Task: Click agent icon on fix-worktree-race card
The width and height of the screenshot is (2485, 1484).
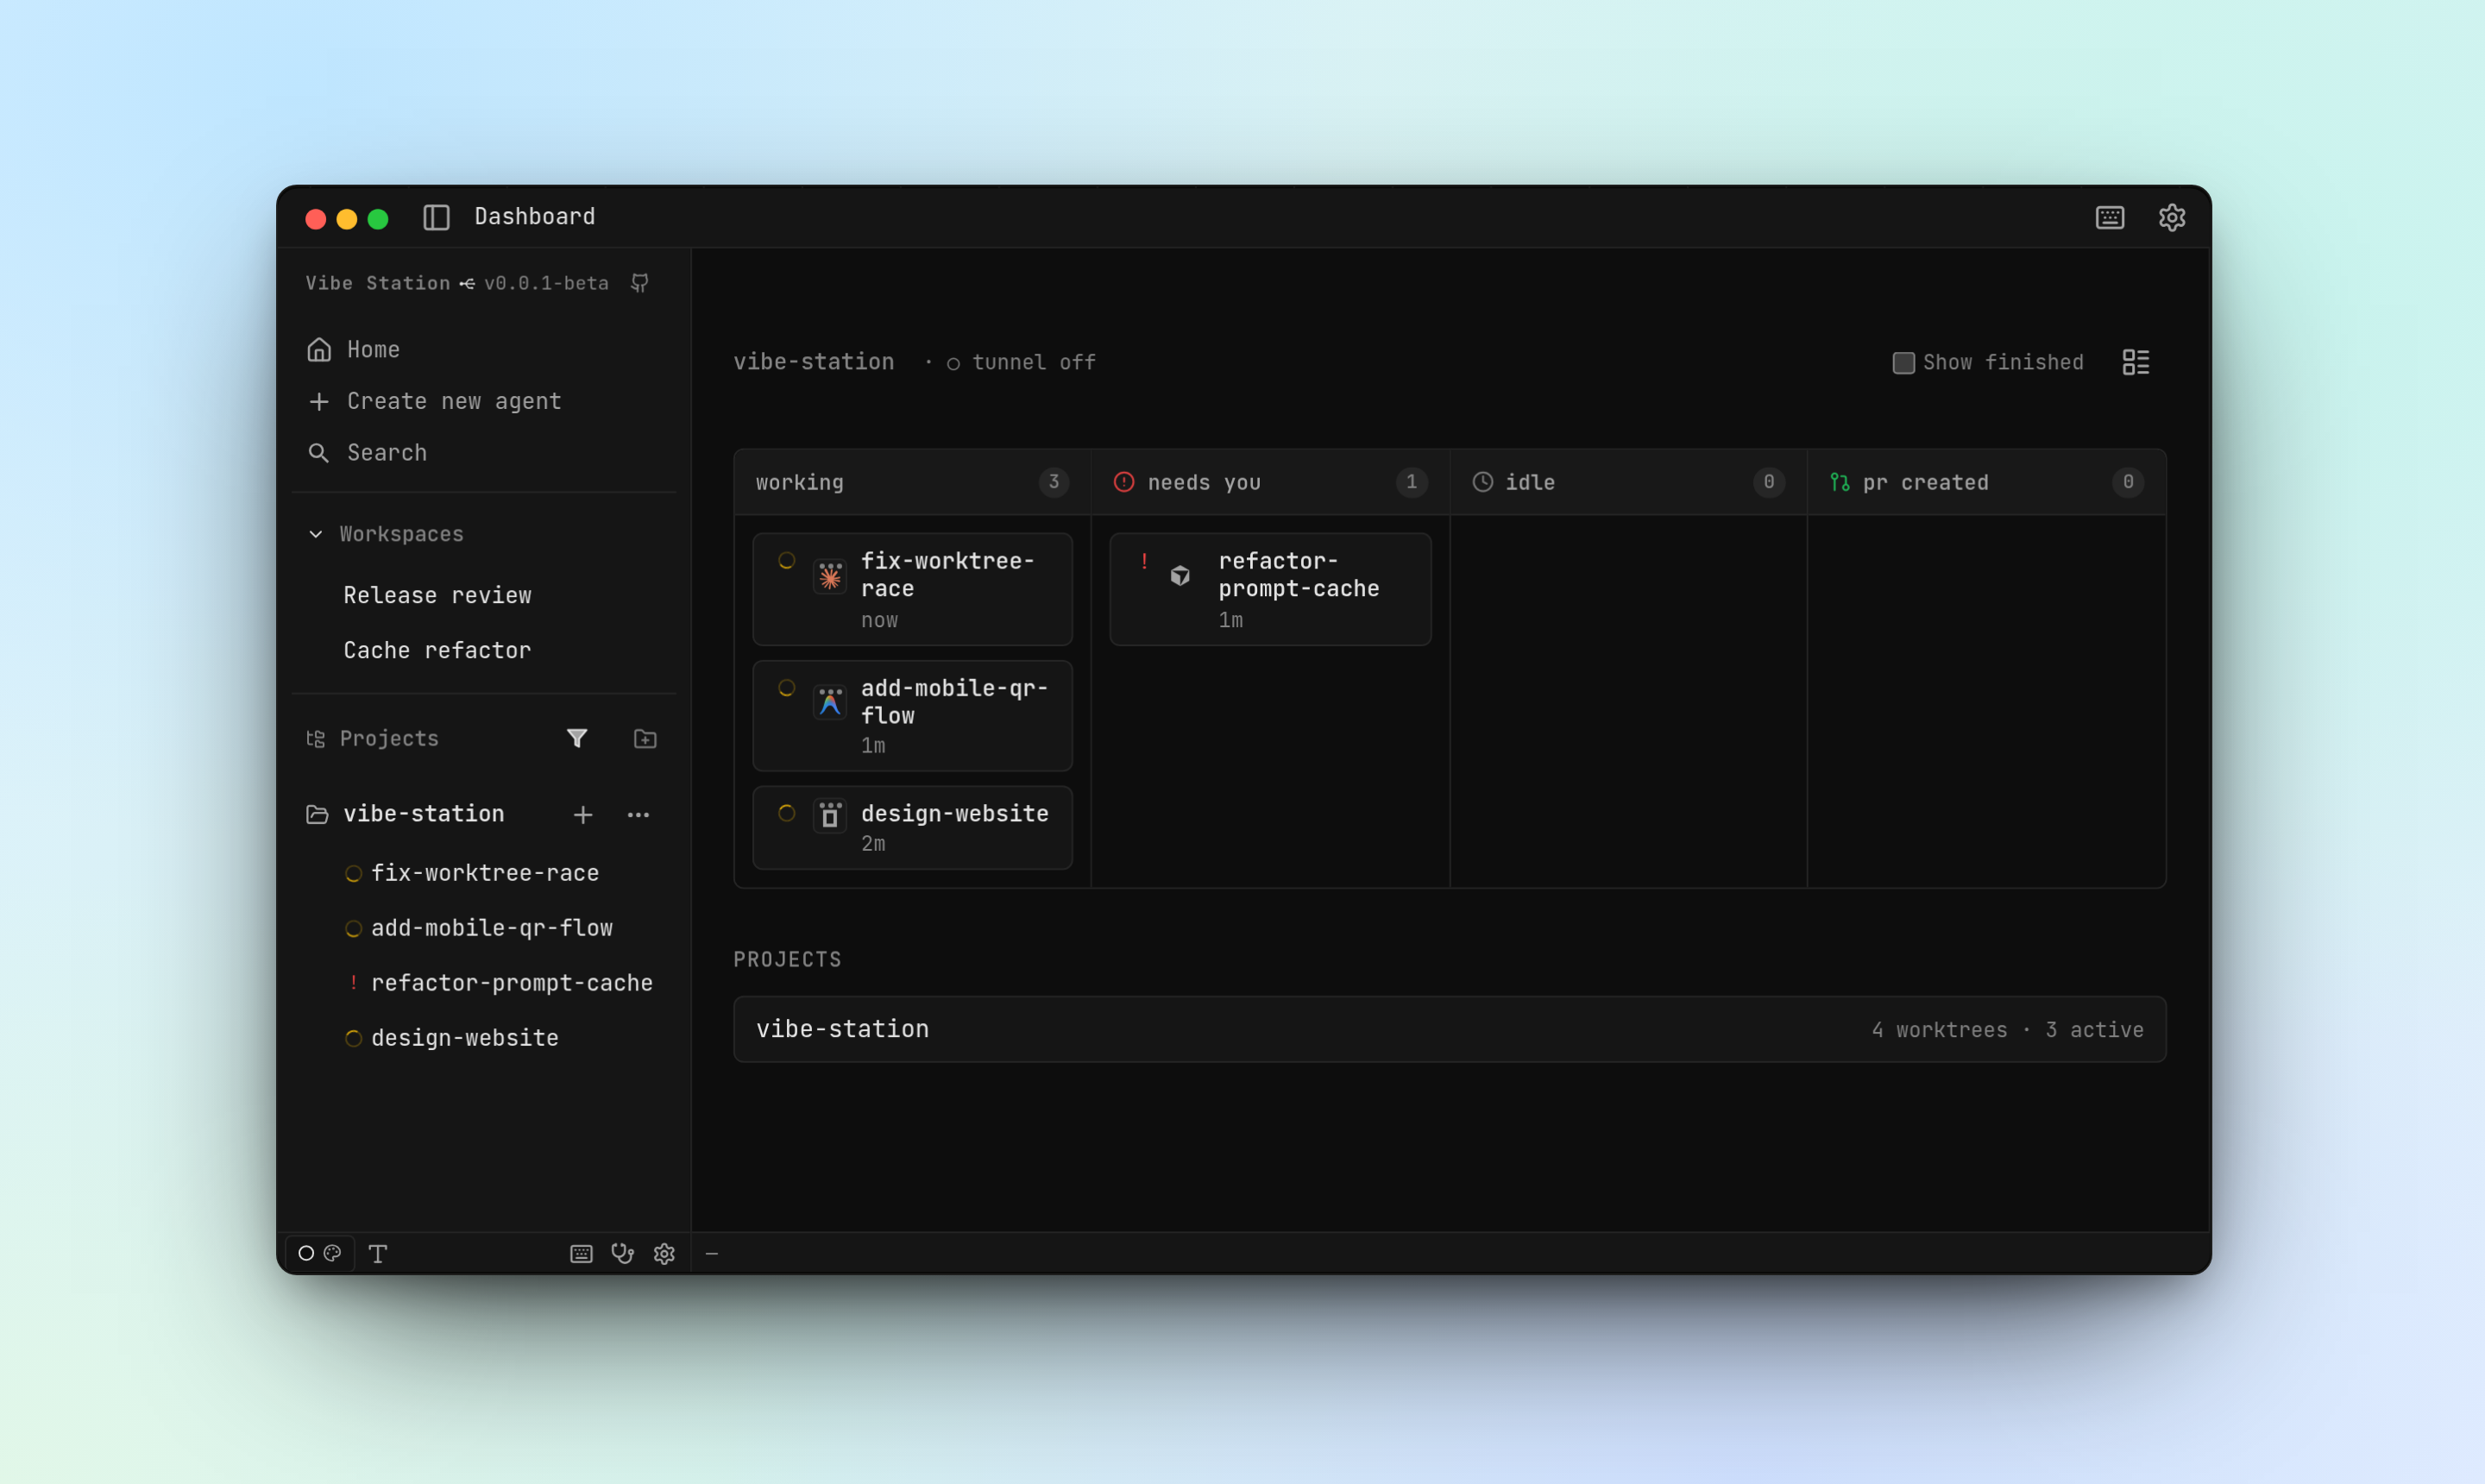Action: coord(830,576)
